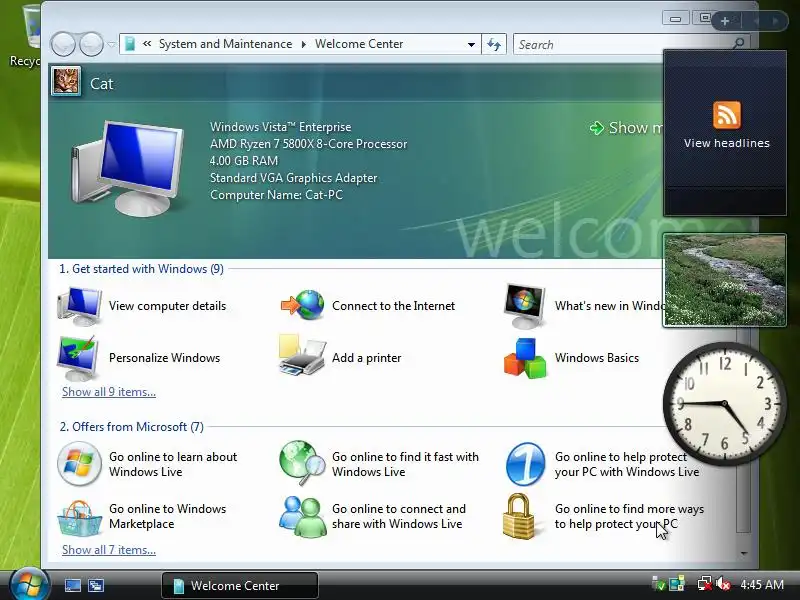Viewport: 800px width, 600px height.
Task: Open Add a printer icon
Action: (302, 356)
